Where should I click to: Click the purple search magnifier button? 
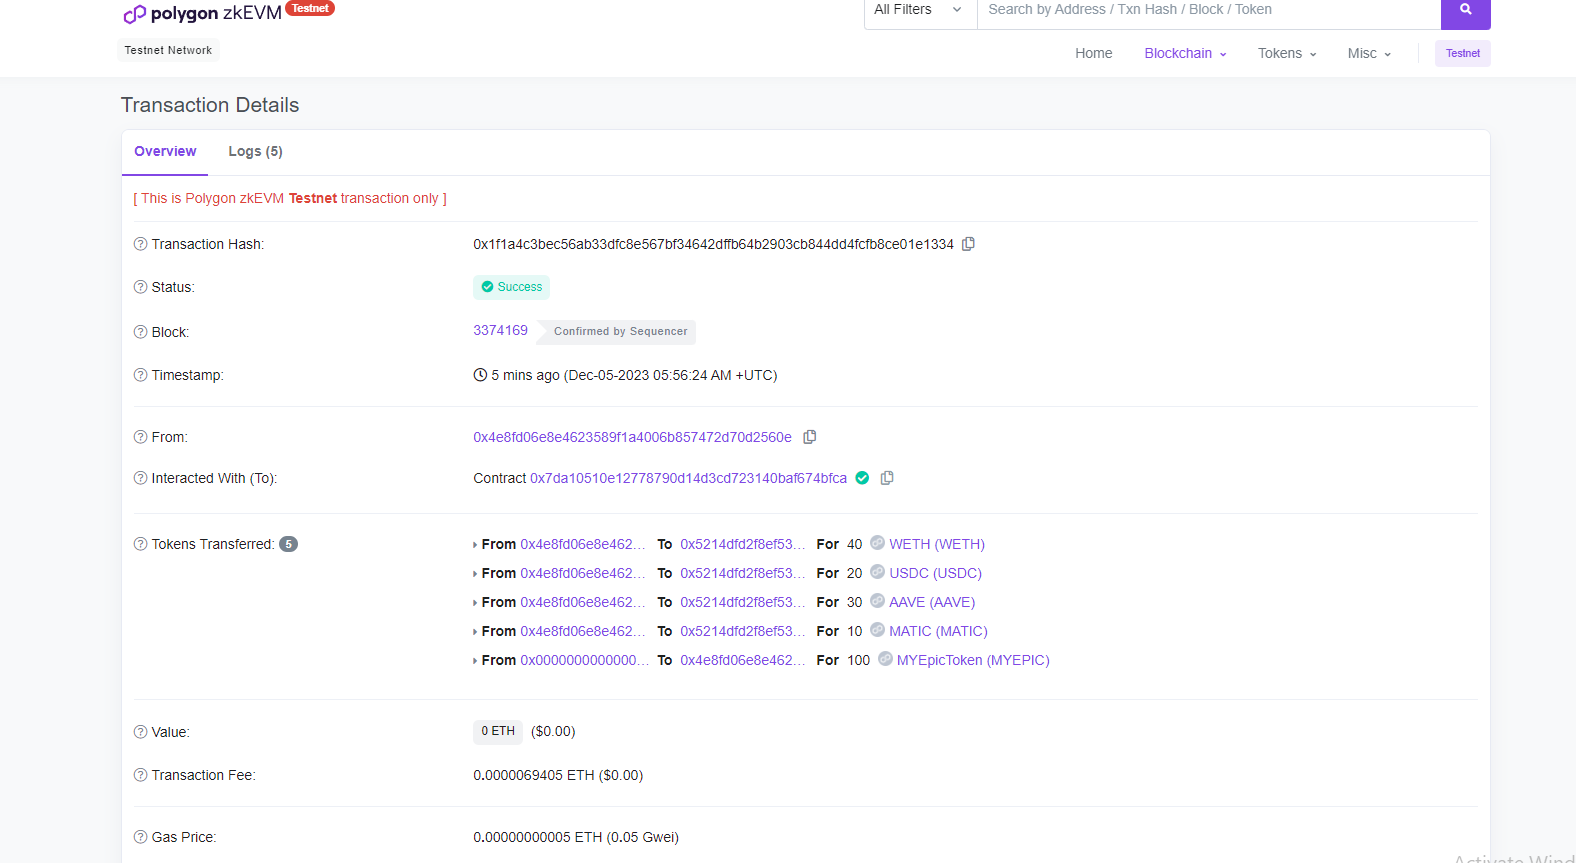click(x=1465, y=10)
